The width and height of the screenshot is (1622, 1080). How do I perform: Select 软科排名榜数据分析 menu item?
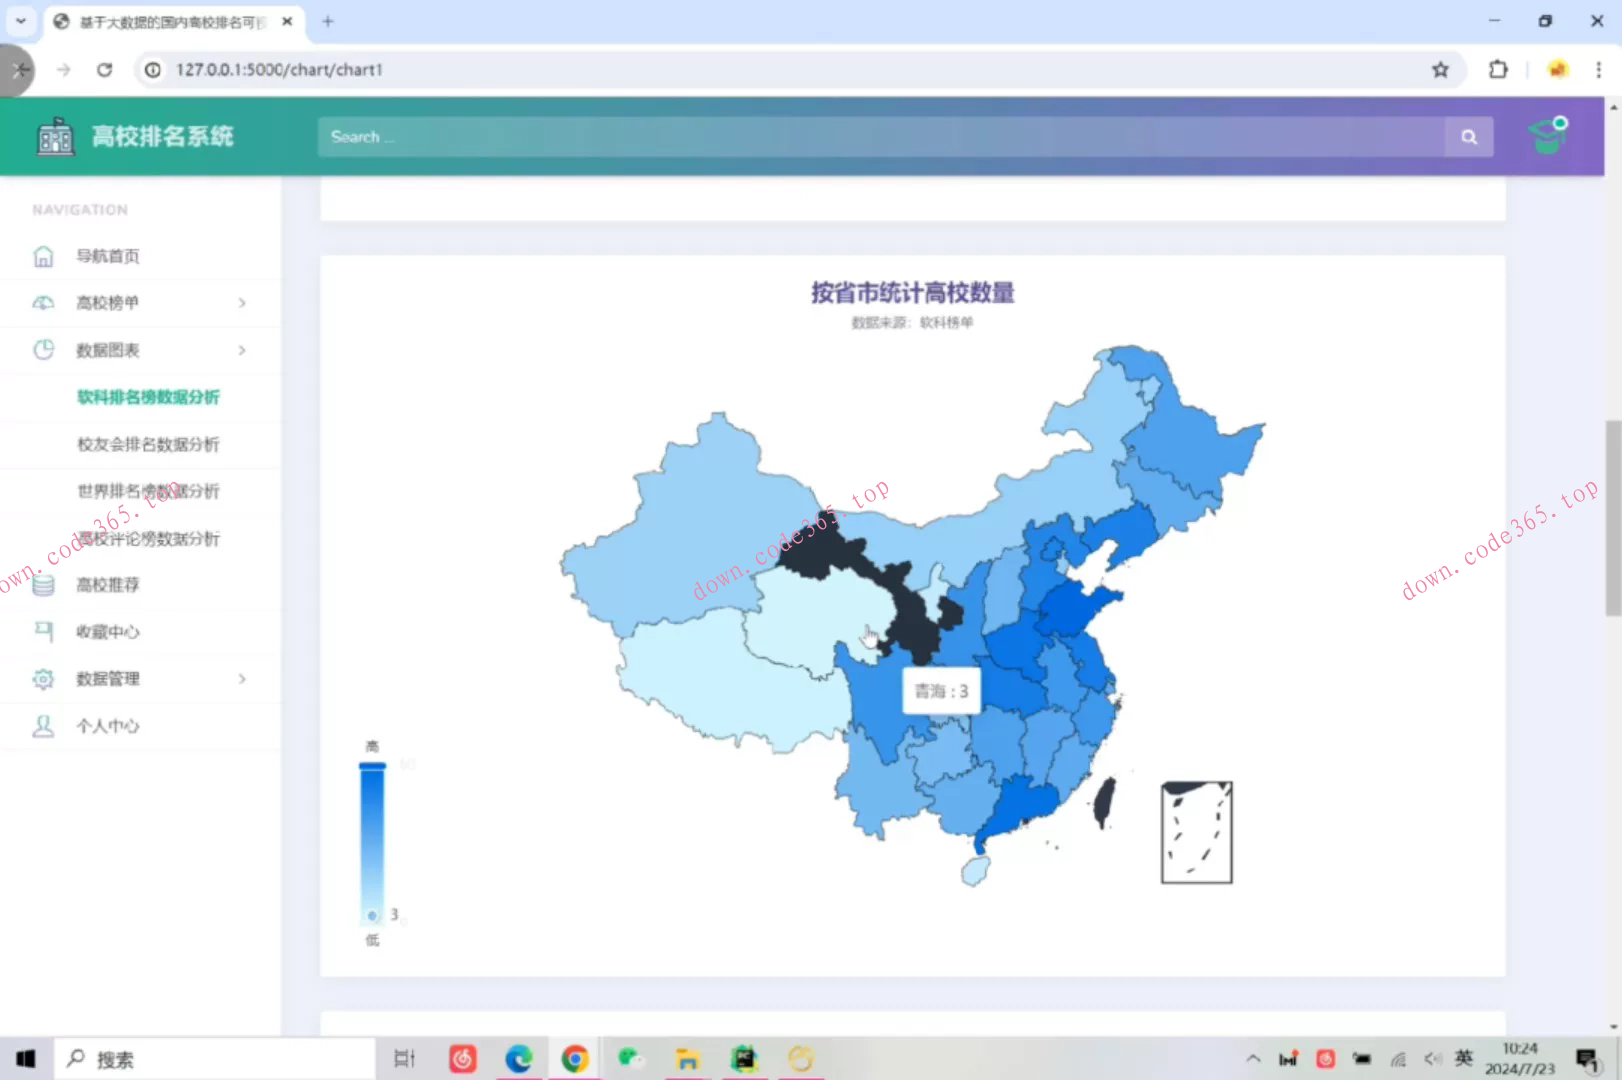click(148, 397)
